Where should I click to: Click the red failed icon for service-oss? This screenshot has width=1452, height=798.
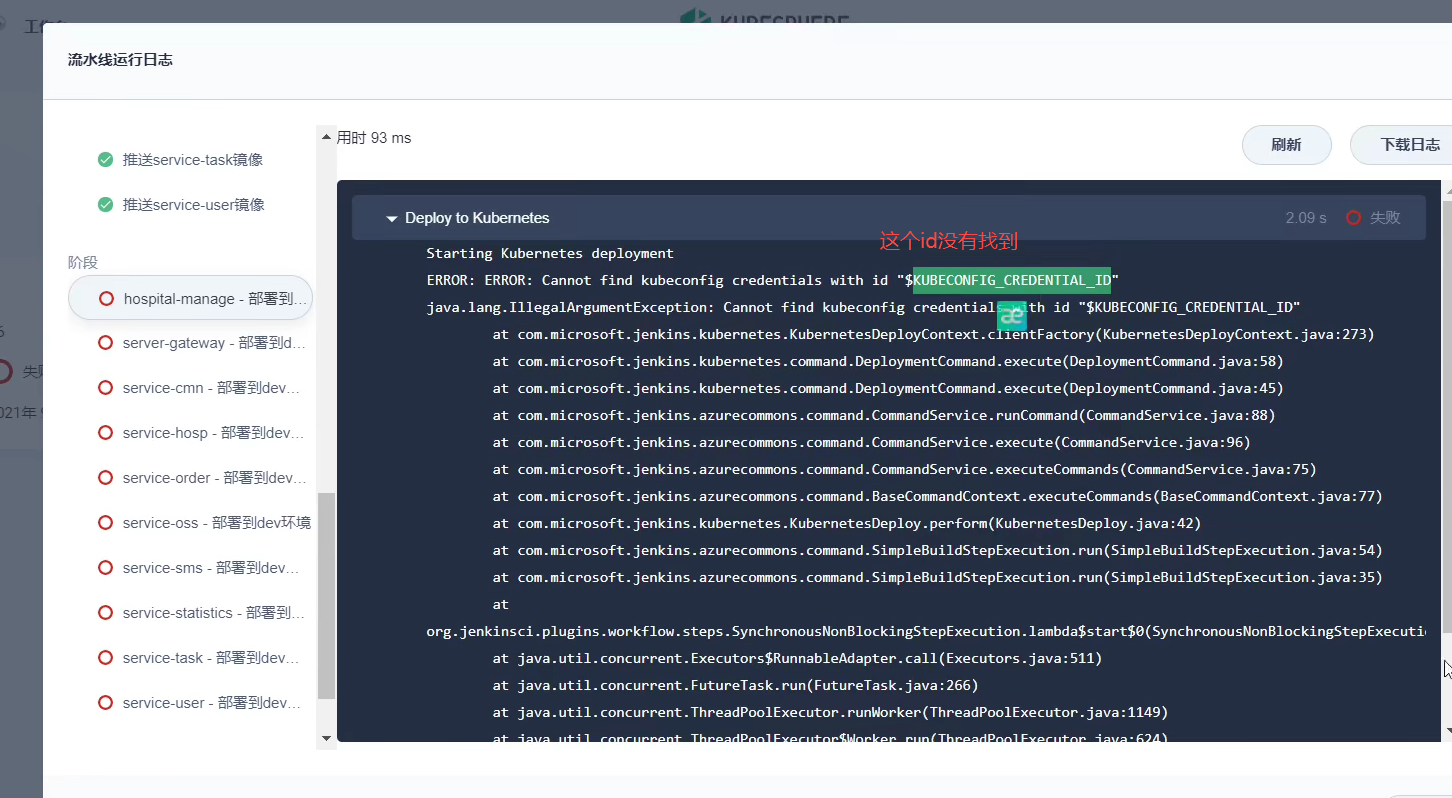click(105, 523)
